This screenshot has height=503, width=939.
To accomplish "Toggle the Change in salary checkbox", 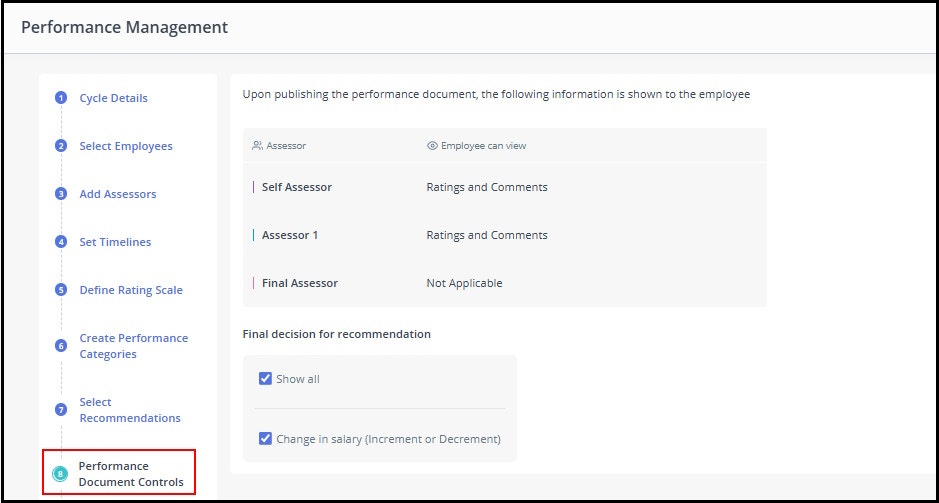I will click(265, 438).
